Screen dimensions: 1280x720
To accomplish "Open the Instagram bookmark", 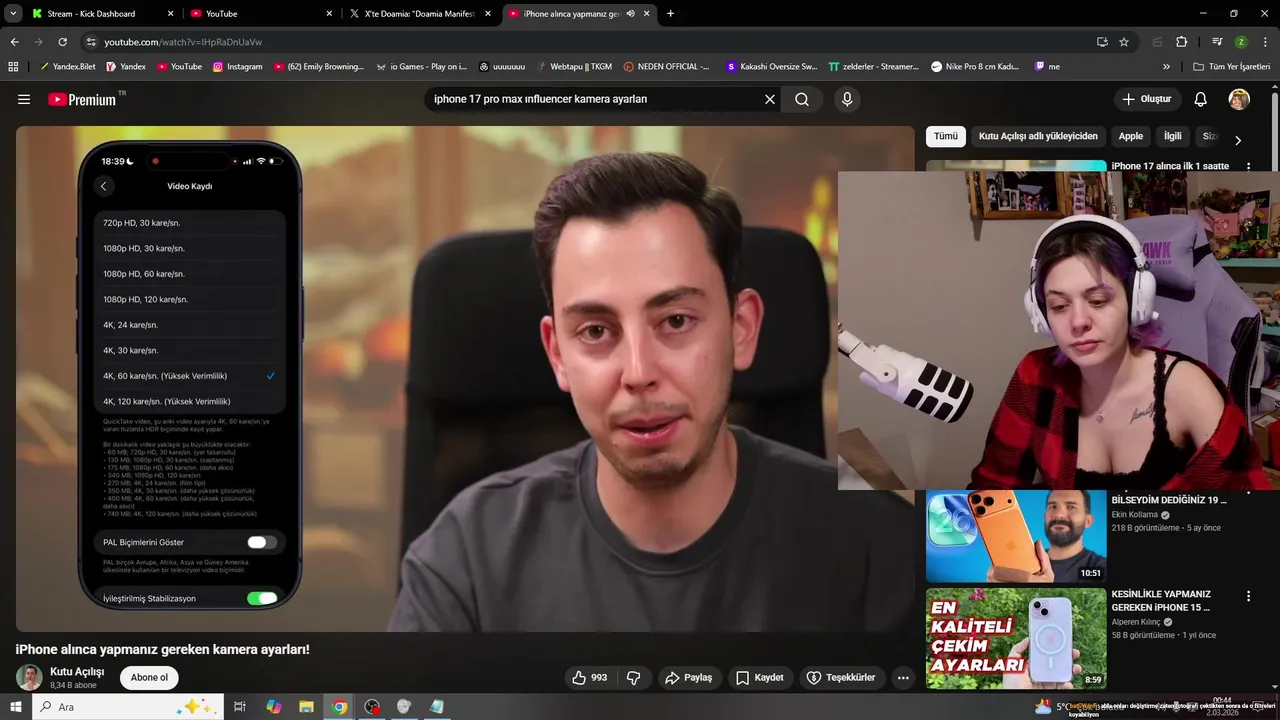I will tap(237, 67).
